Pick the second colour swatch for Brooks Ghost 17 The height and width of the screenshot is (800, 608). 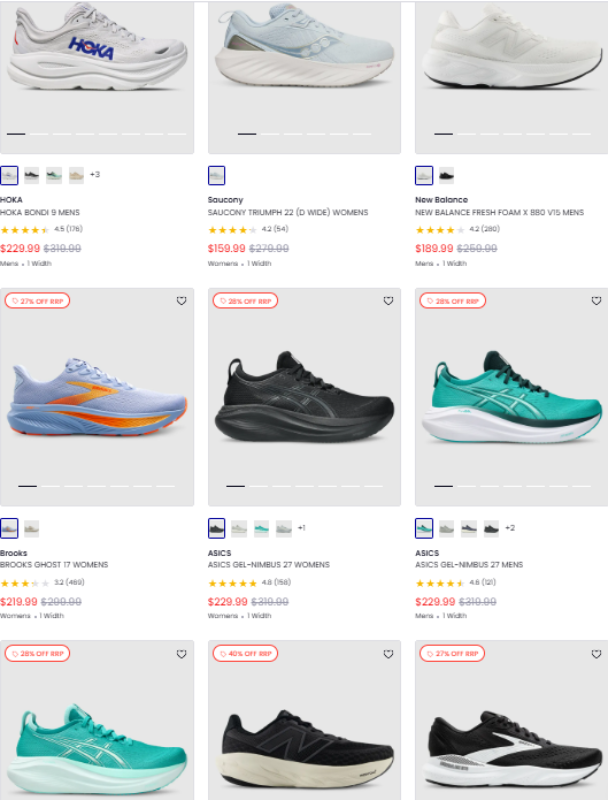(x=32, y=528)
